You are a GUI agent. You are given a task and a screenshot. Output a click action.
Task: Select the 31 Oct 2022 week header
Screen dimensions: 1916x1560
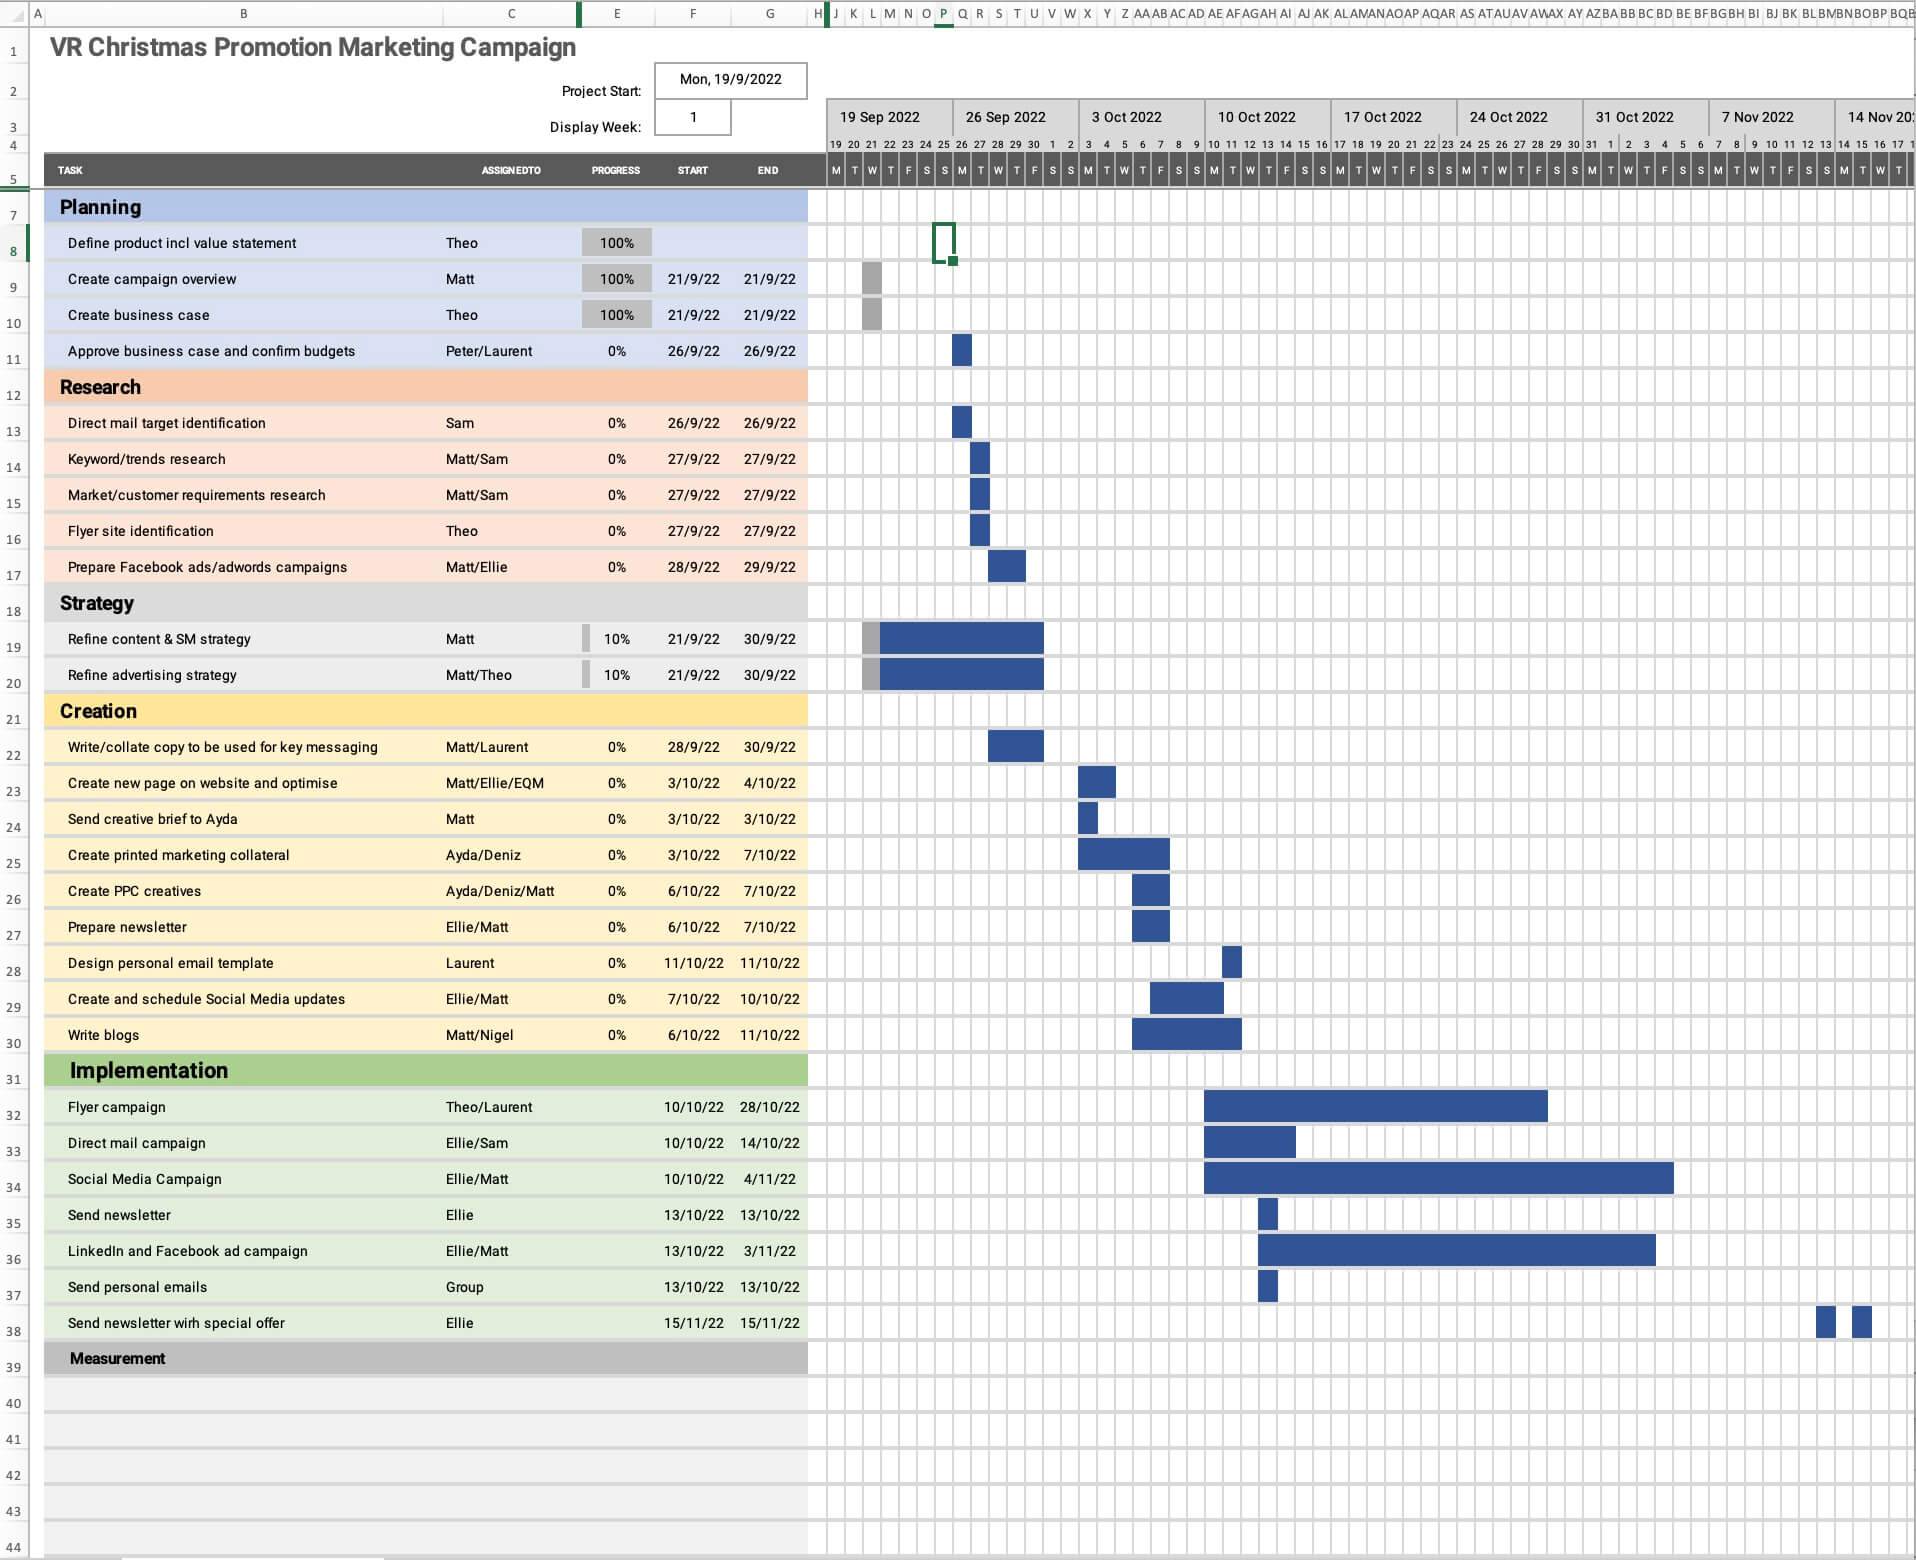click(x=1634, y=117)
